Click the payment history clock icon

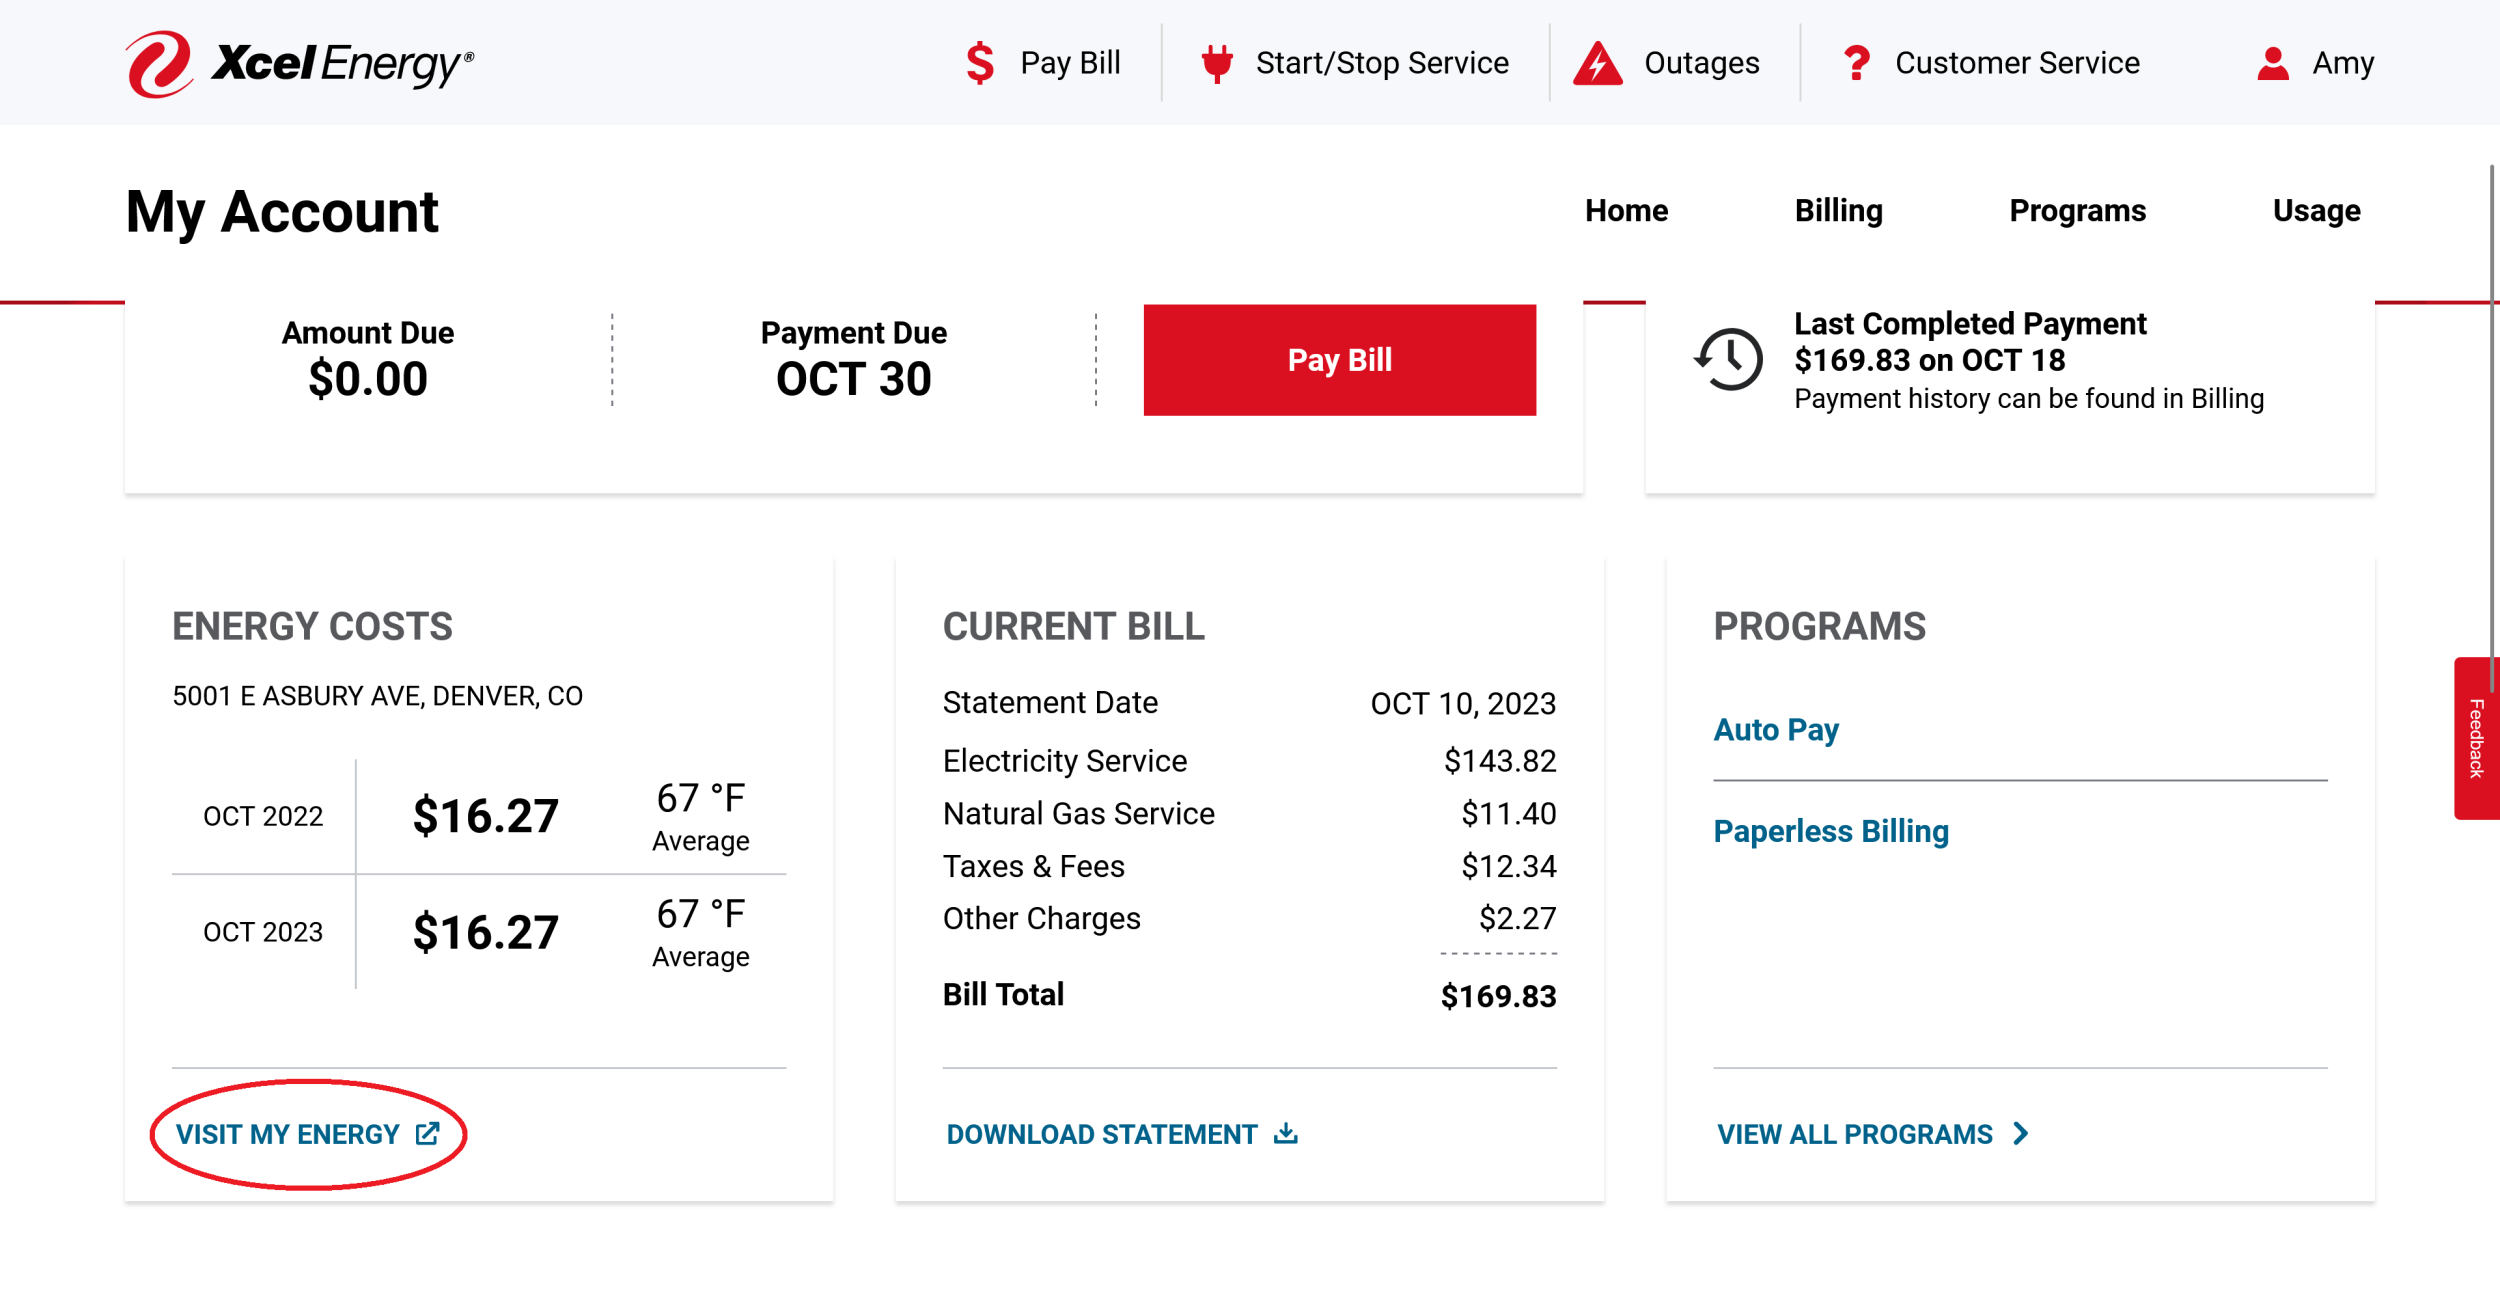click(x=1728, y=359)
